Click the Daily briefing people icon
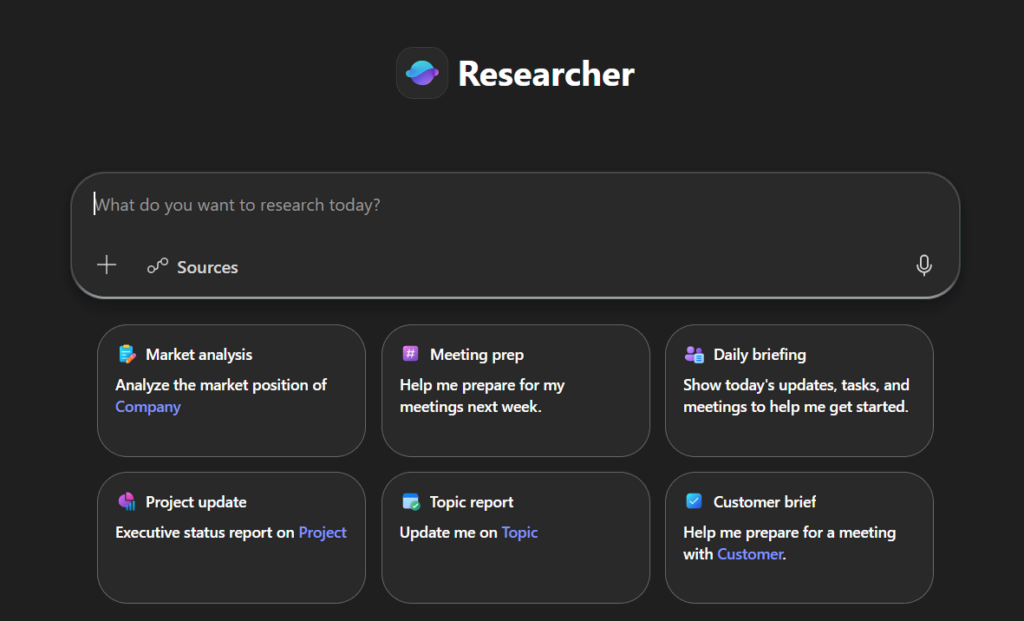This screenshot has height=621, width=1024. click(694, 354)
